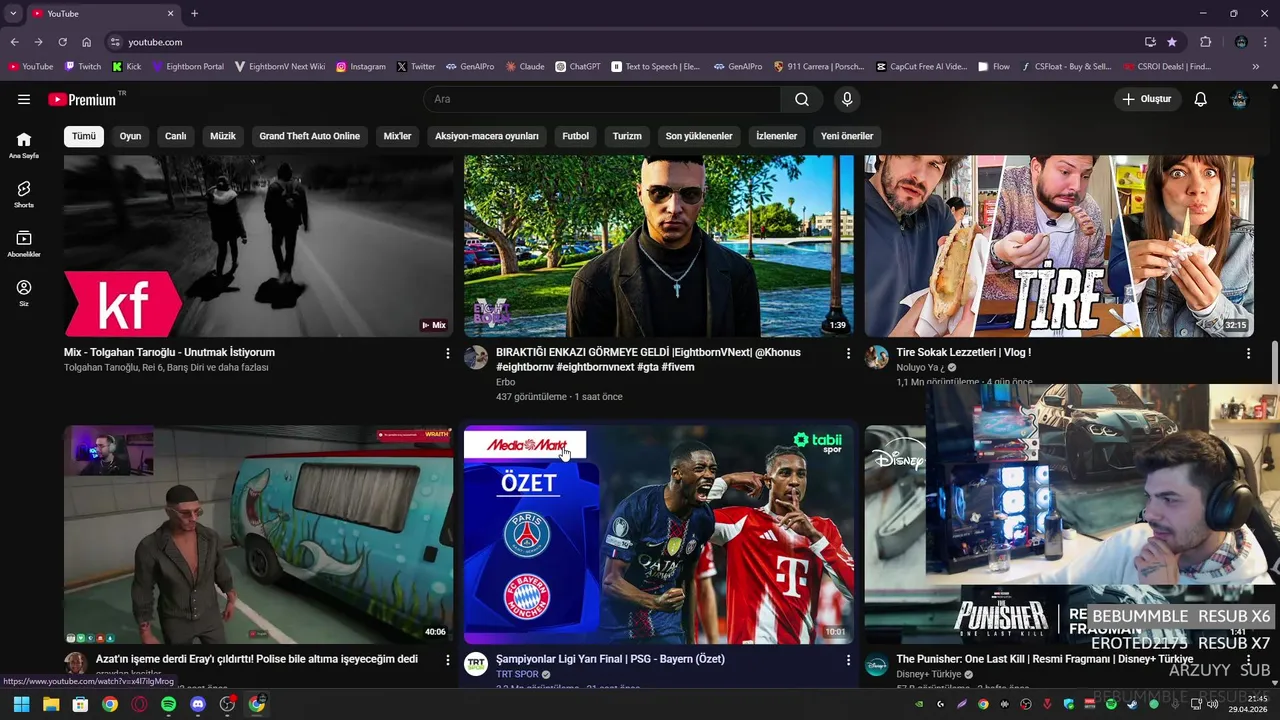Select the Oyun filter chip
Viewport: 1280px width, 720px height.
click(x=131, y=136)
